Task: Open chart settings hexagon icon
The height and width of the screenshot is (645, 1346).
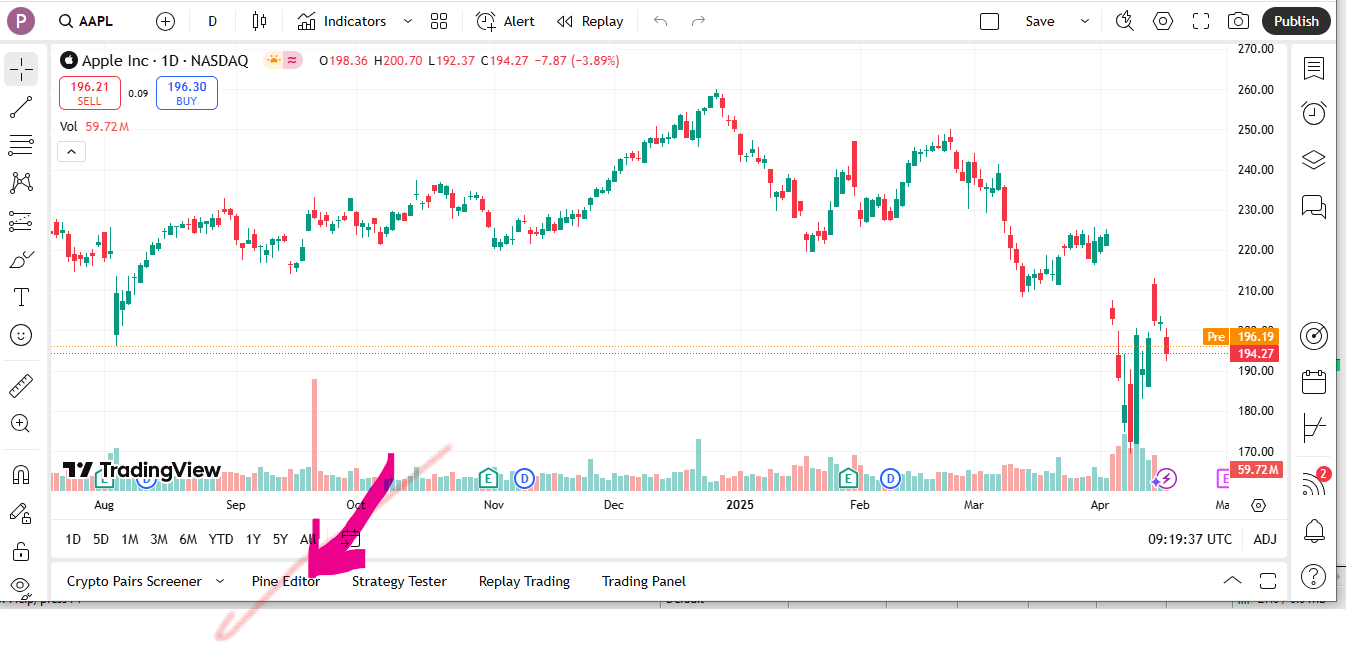Action: [x=1163, y=21]
